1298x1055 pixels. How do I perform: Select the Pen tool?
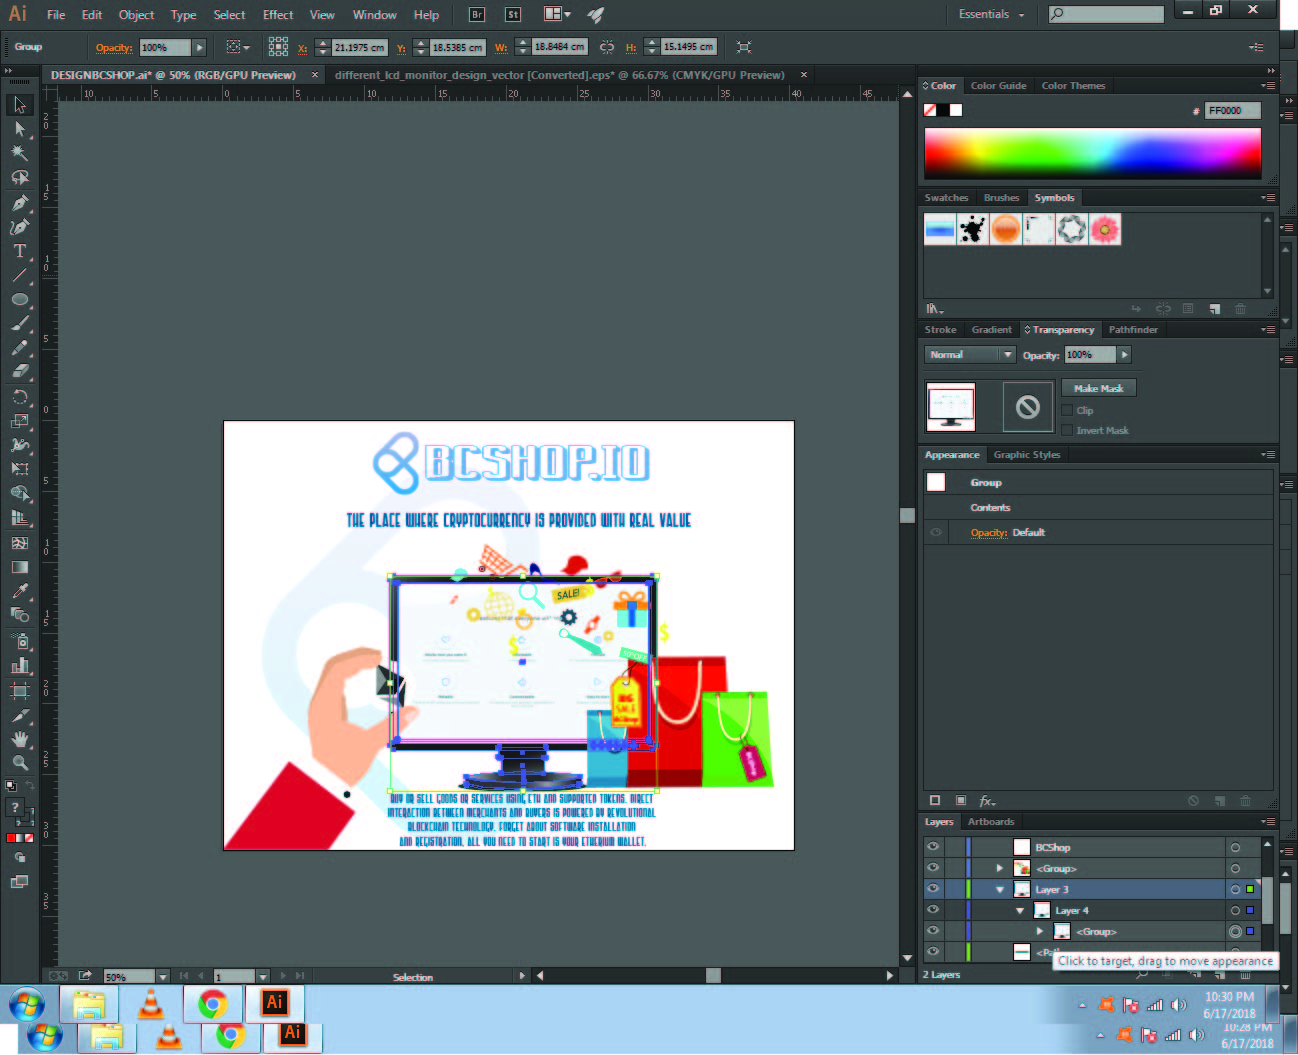point(20,202)
